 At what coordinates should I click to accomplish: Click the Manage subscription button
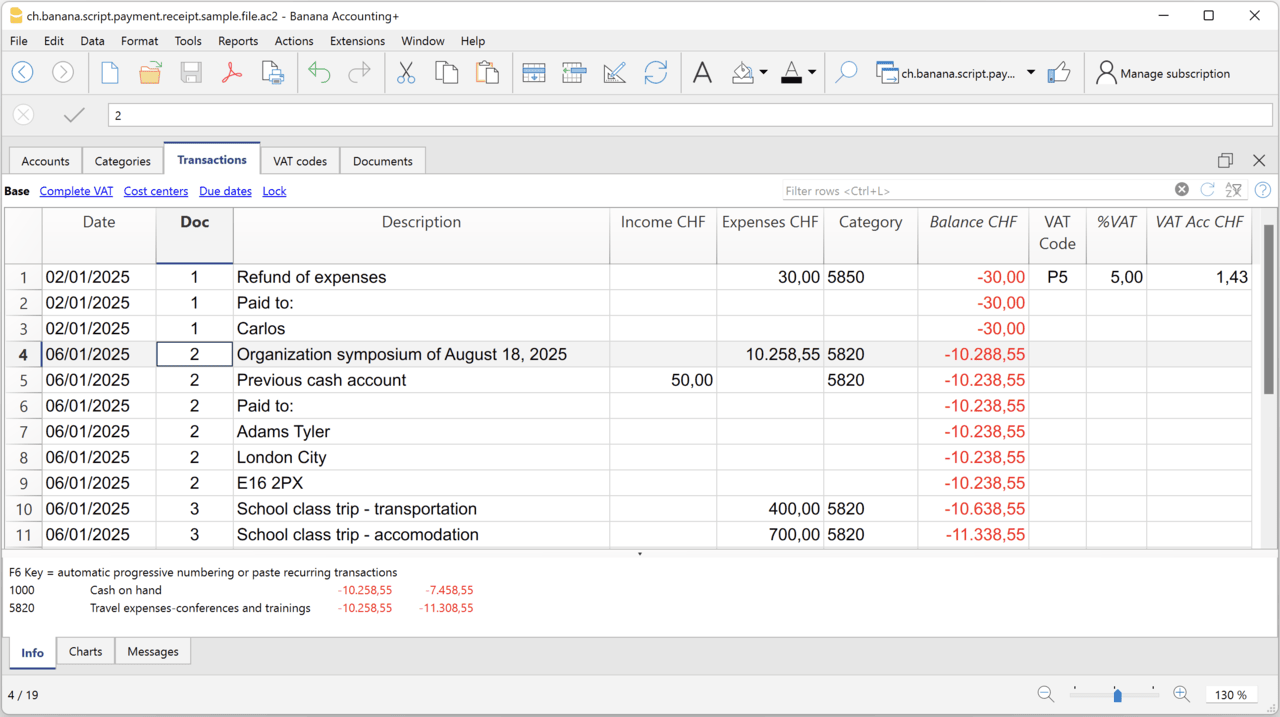pos(1163,73)
